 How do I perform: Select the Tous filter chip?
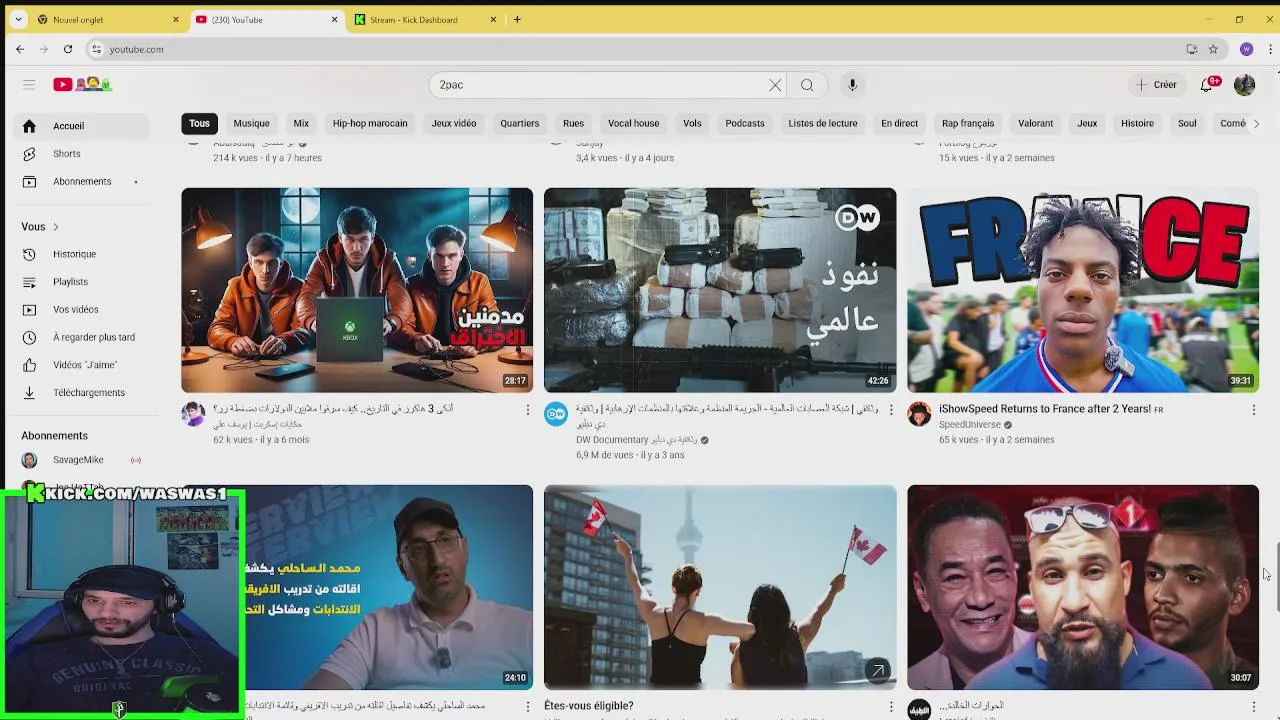[x=199, y=124]
